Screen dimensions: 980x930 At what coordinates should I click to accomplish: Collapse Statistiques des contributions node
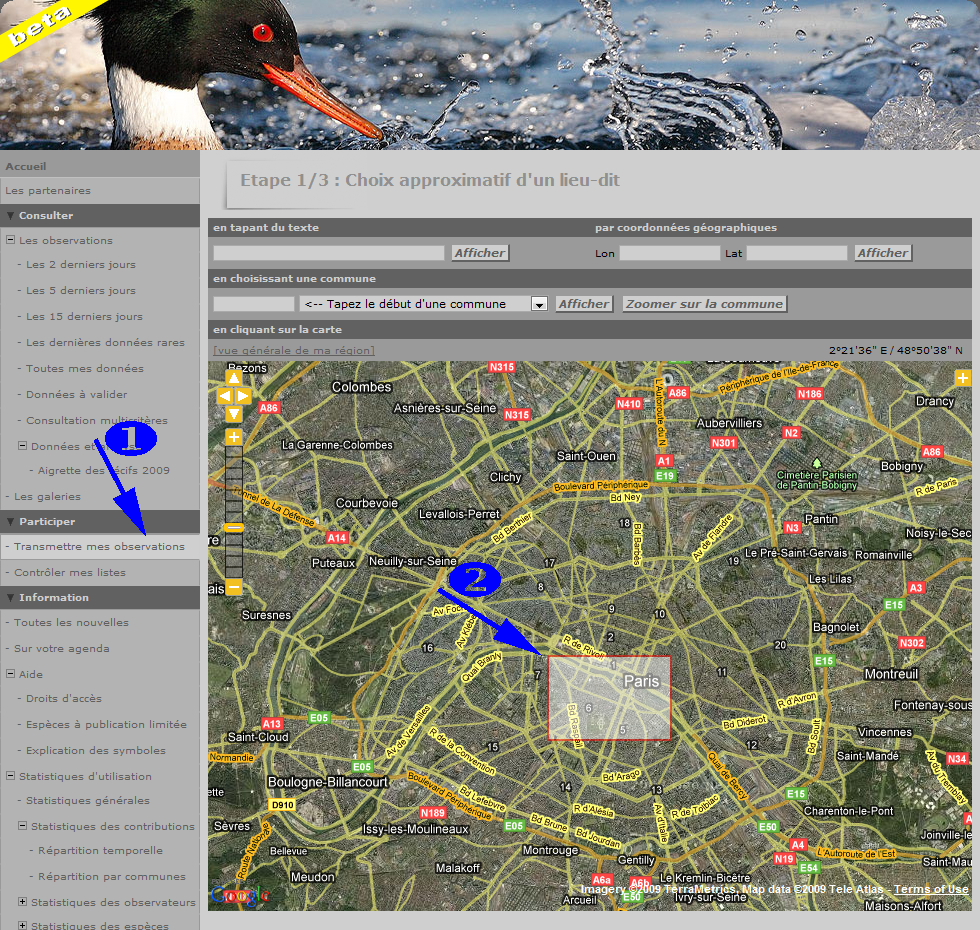coord(22,826)
